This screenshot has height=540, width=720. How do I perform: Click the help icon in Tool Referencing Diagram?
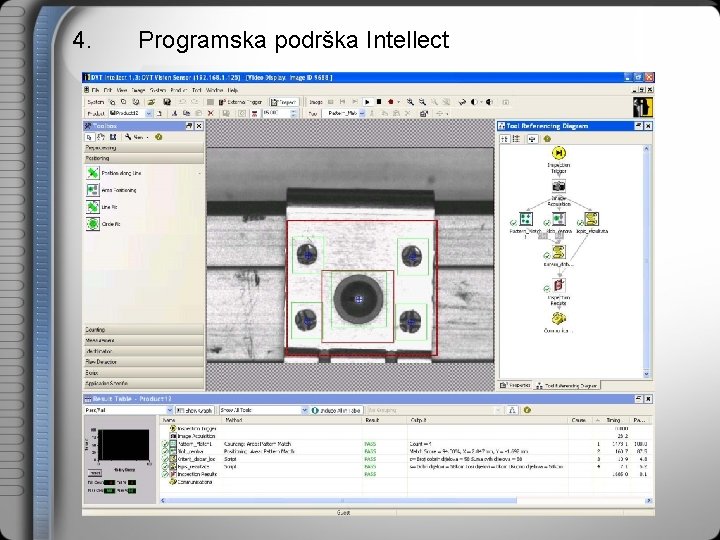tap(547, 139)
